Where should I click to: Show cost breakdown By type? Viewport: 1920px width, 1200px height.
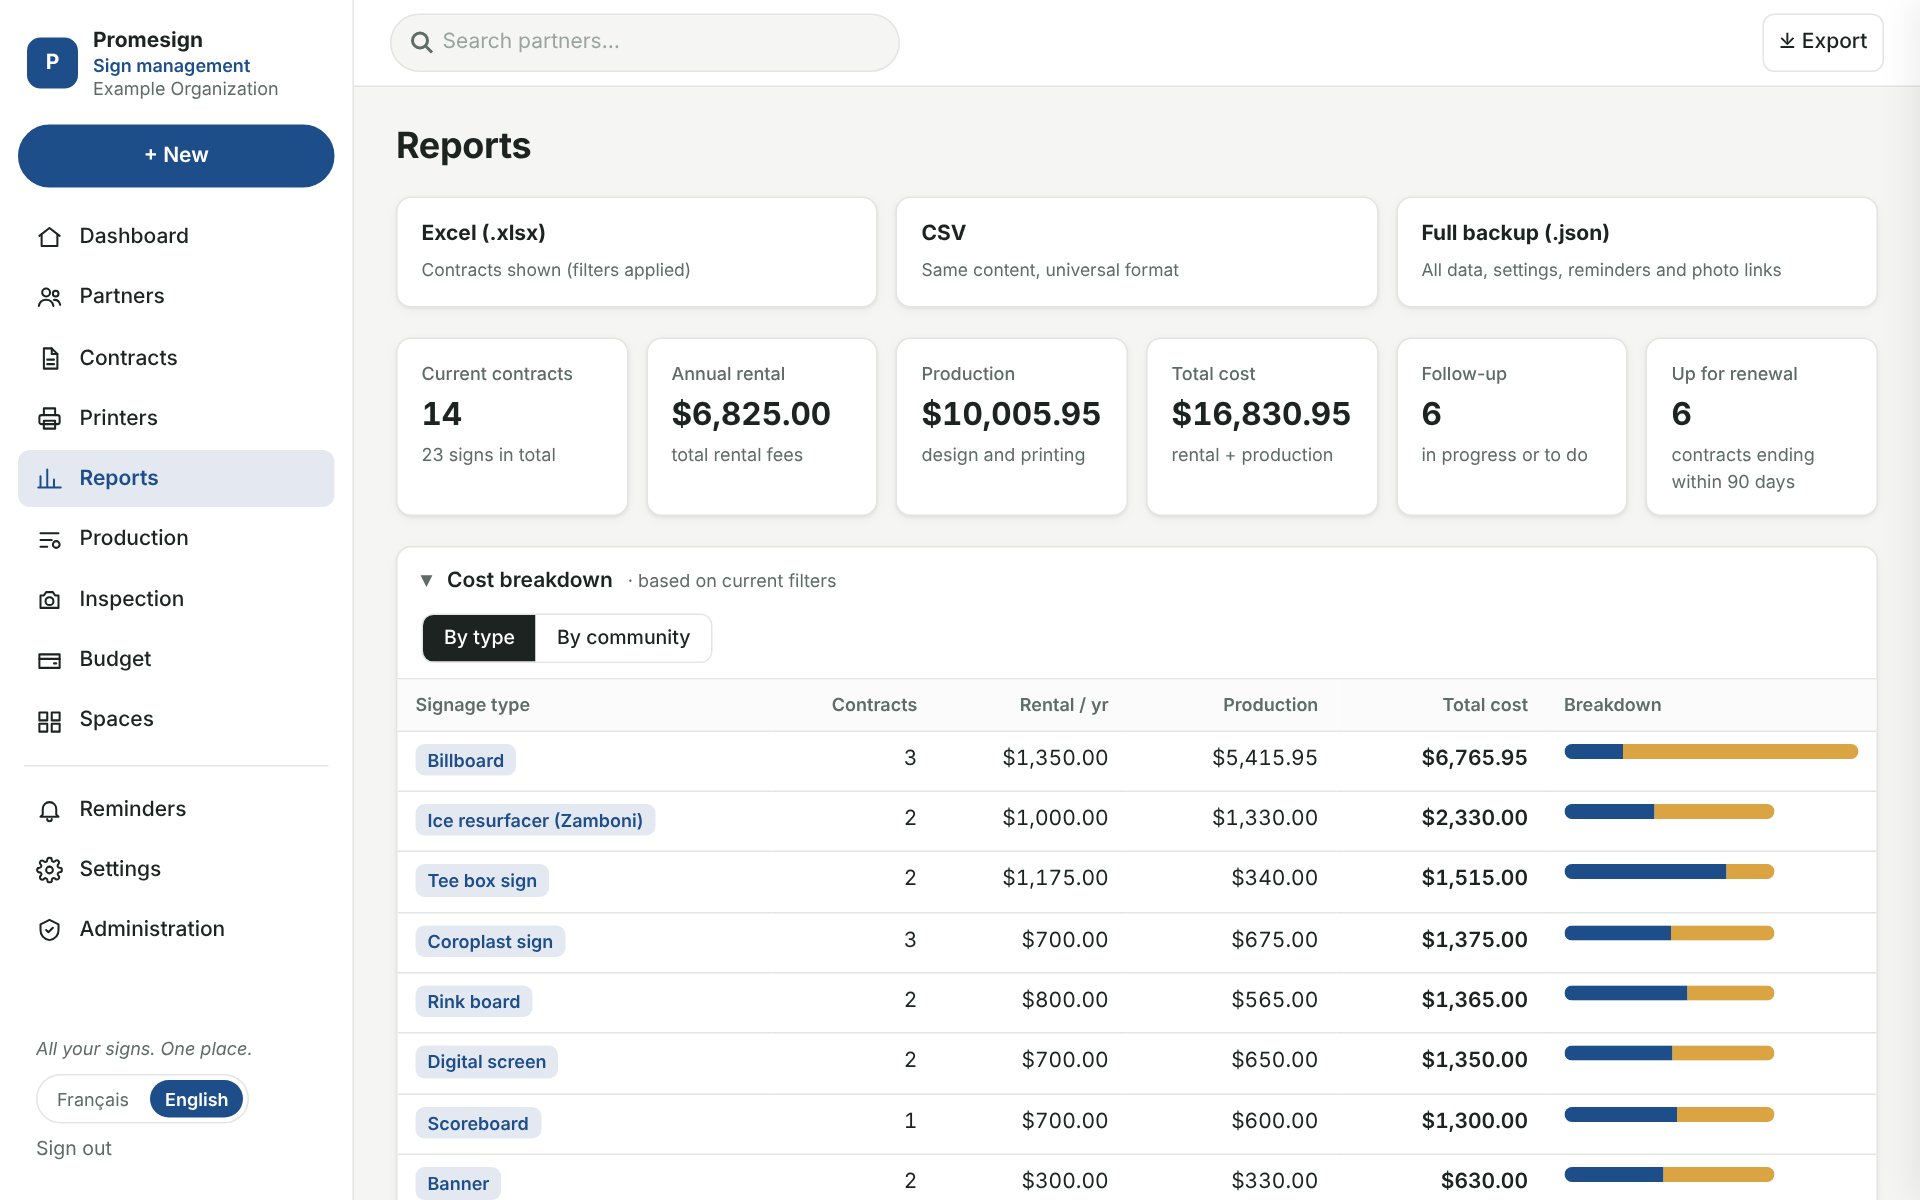coord(479,638)
